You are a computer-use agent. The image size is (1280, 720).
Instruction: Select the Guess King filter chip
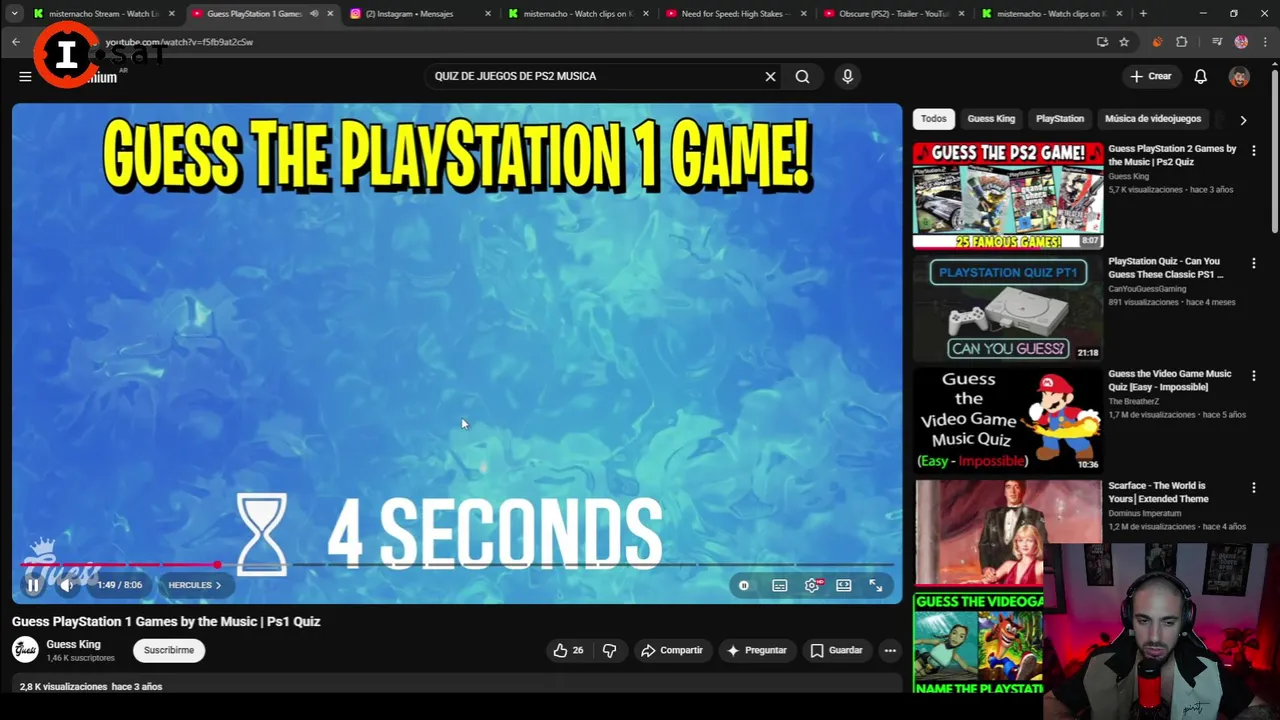pos(991,119)
